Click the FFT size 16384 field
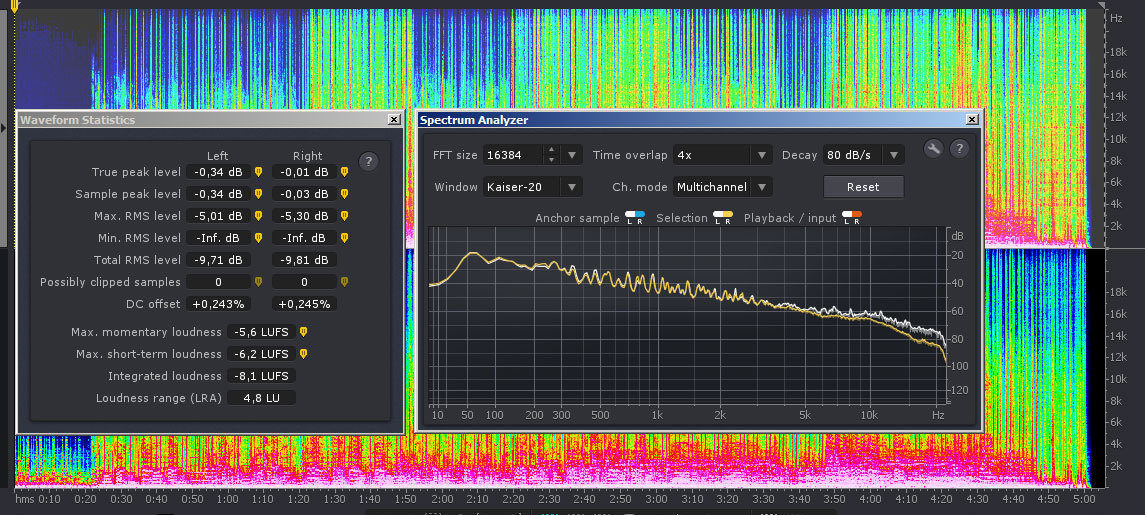The height and width of the screenshot is (515, 1145). 513,155
